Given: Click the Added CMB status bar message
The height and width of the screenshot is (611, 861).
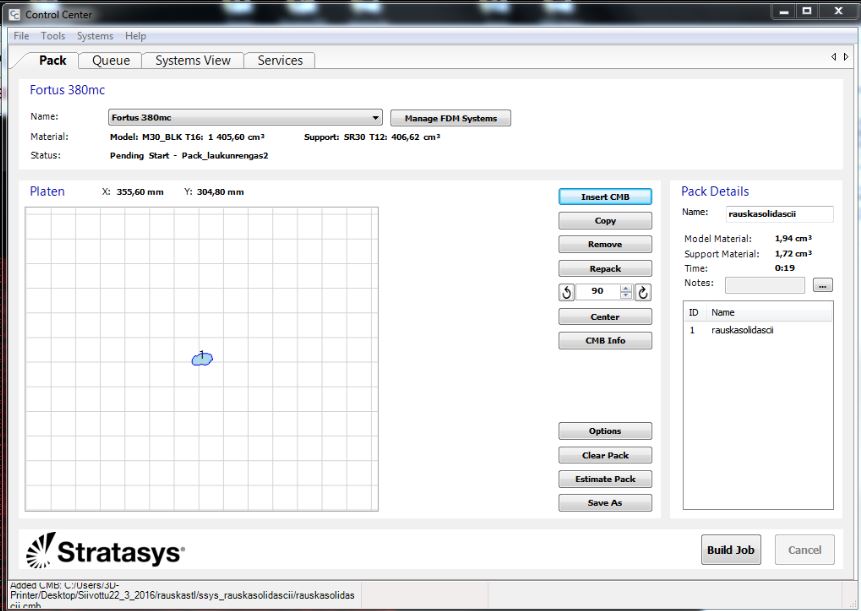Looking at the screenshot, I should pyautogui.click(x=182, y=596).
